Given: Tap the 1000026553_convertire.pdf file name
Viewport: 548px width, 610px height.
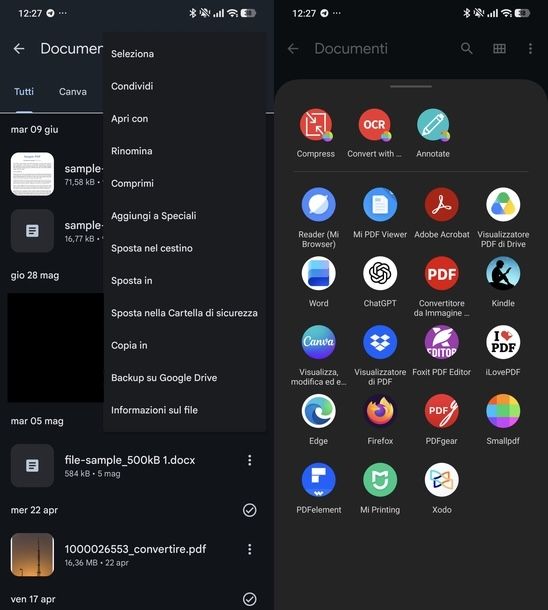Looking at the screenshot, I should tap(135, 549).
